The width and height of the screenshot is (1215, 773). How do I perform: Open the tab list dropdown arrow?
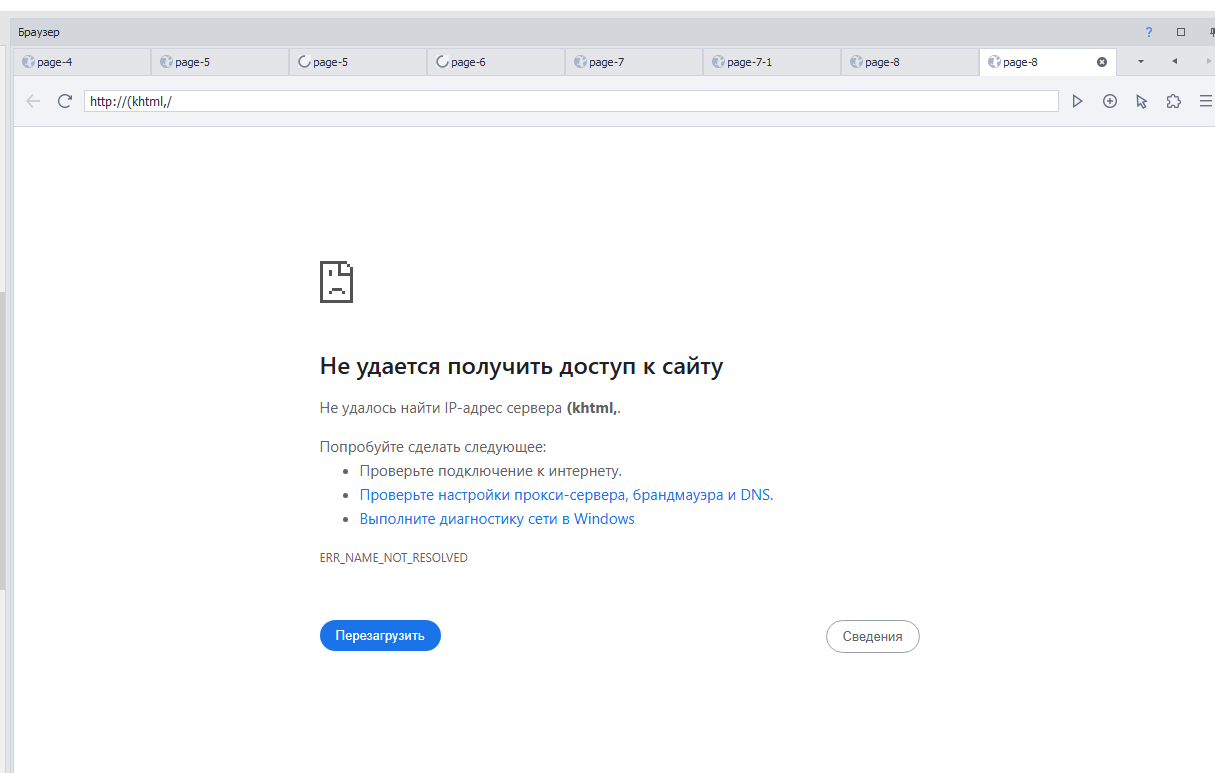[1140, 62]
